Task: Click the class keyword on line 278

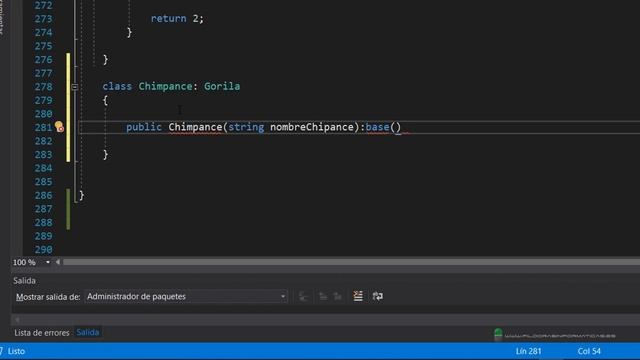Action: [117, 87]
